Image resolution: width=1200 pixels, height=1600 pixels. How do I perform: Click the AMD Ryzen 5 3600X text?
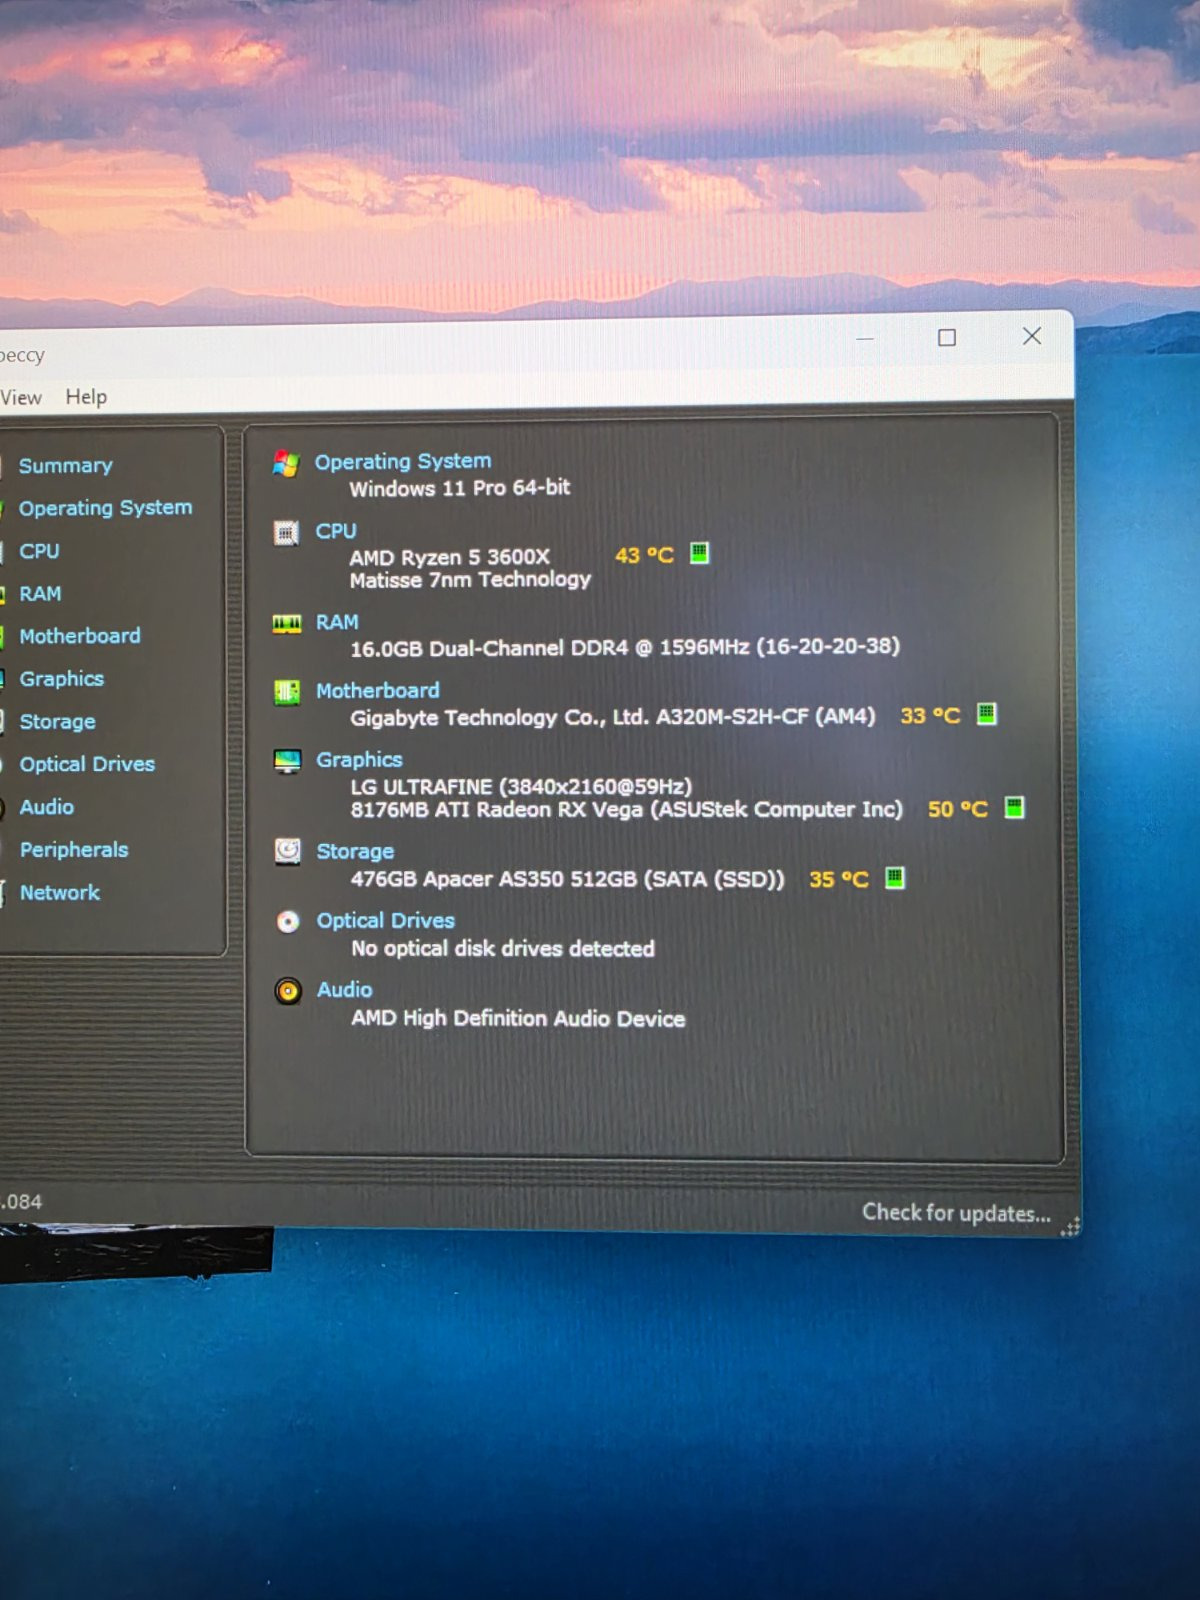[450, 557]
